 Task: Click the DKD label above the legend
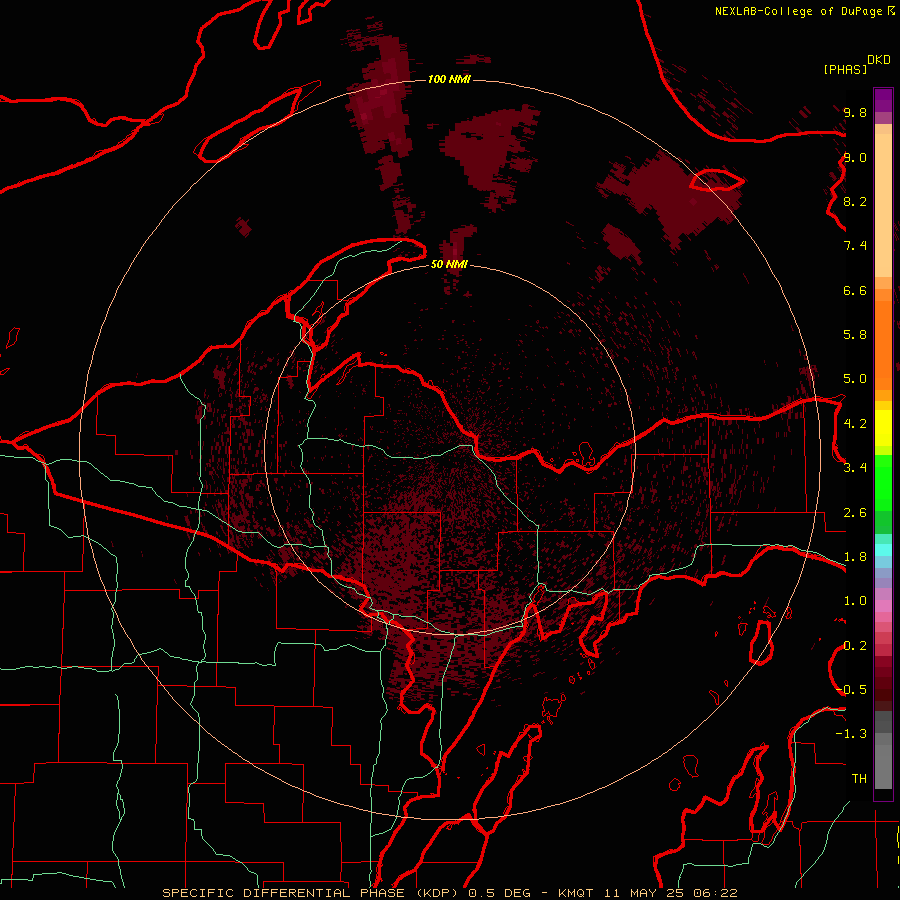879,60
